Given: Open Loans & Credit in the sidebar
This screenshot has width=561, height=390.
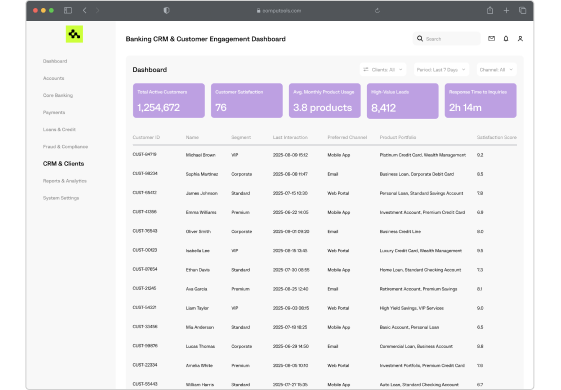Looking at the screenshot, I should pos(59,130).
